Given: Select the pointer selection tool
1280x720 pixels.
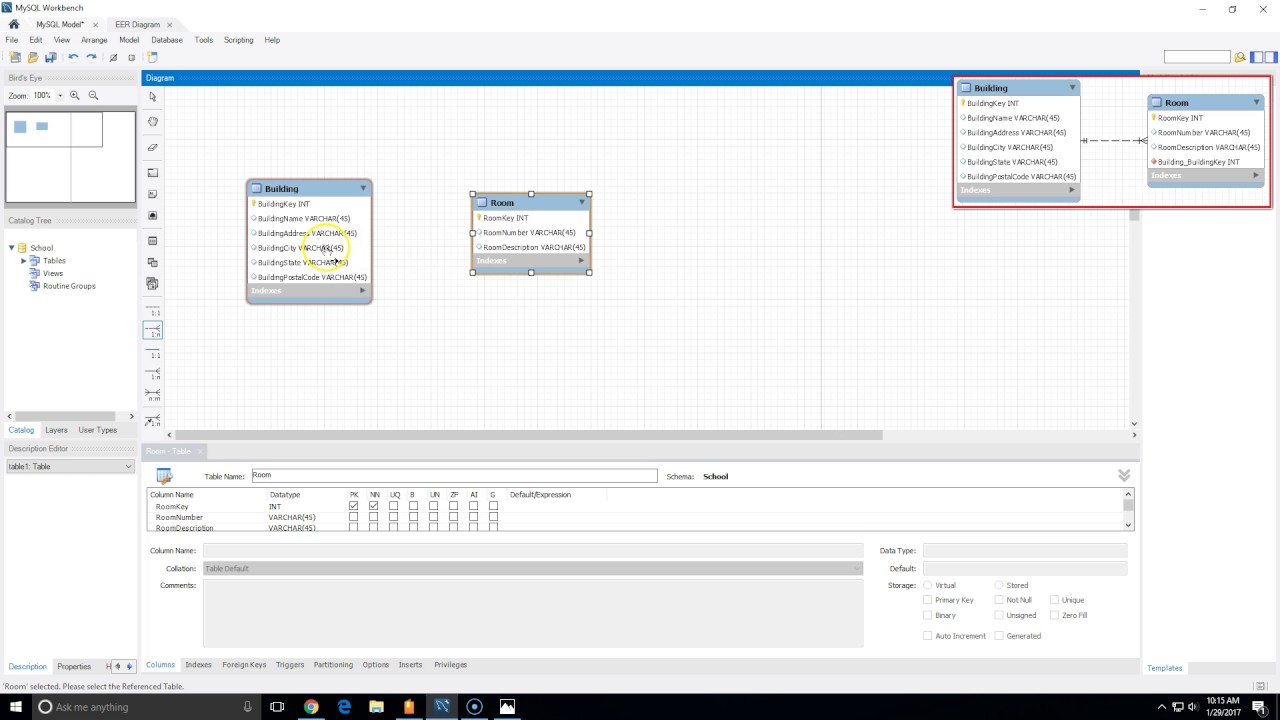Looking at the screenshot, I should click(x=152, y=97).
